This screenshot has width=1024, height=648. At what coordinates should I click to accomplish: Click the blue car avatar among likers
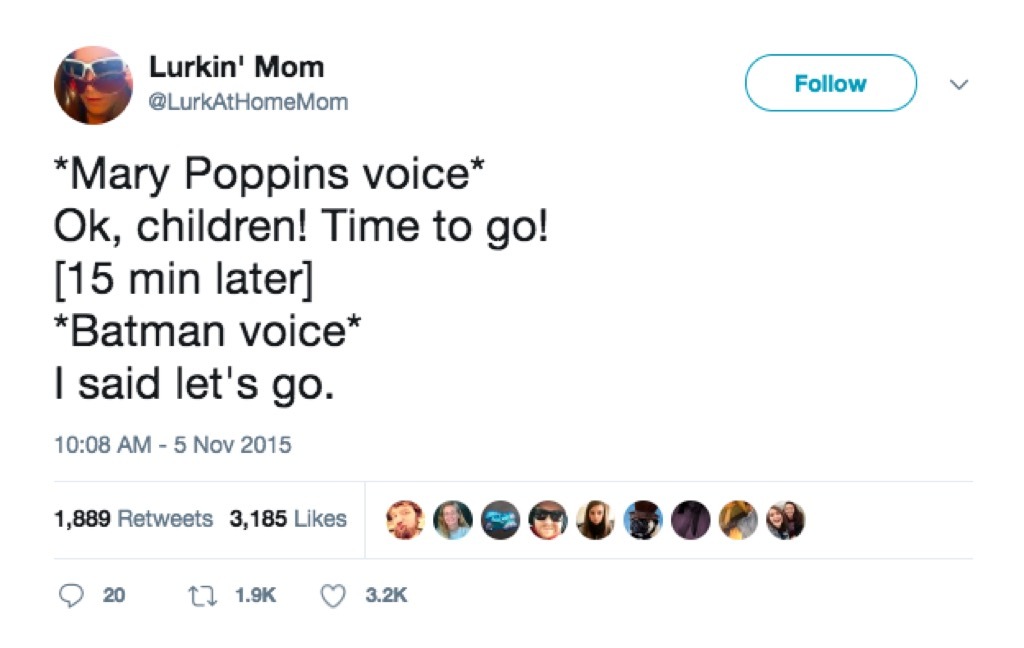click(x=497, y=518)
